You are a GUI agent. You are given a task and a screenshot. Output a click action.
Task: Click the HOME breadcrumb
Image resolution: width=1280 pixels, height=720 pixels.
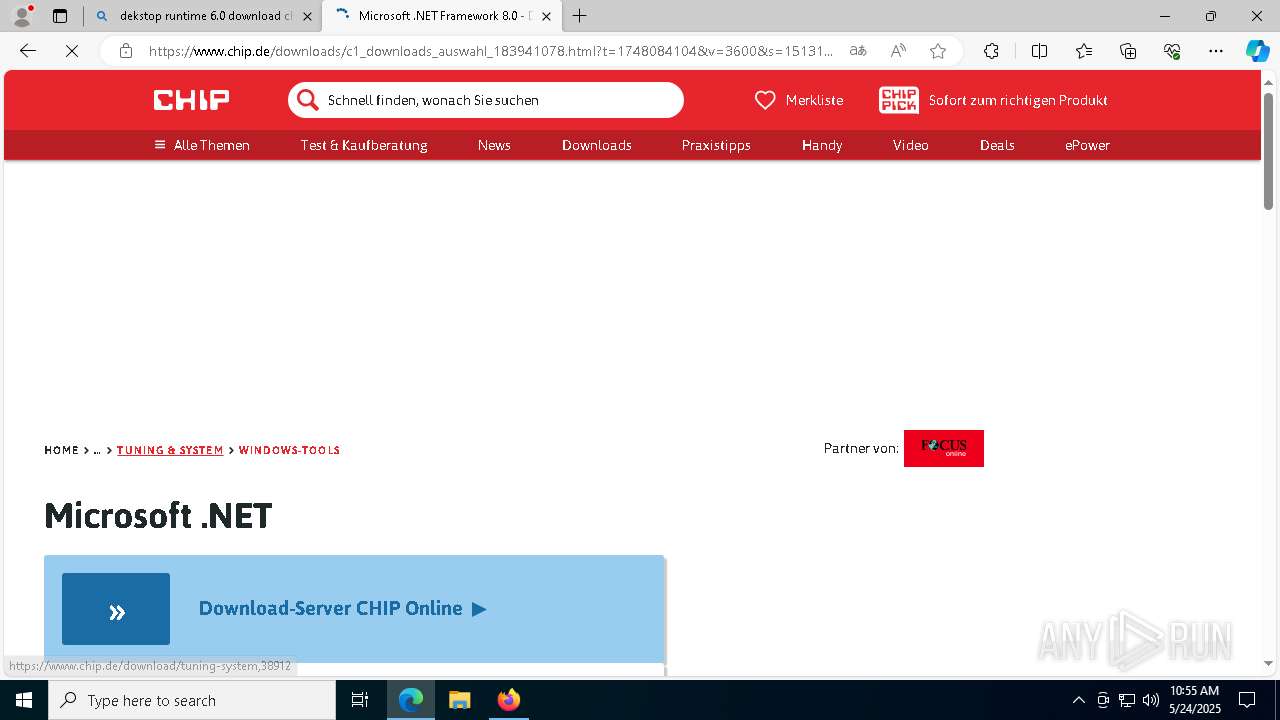pos(61,450)
